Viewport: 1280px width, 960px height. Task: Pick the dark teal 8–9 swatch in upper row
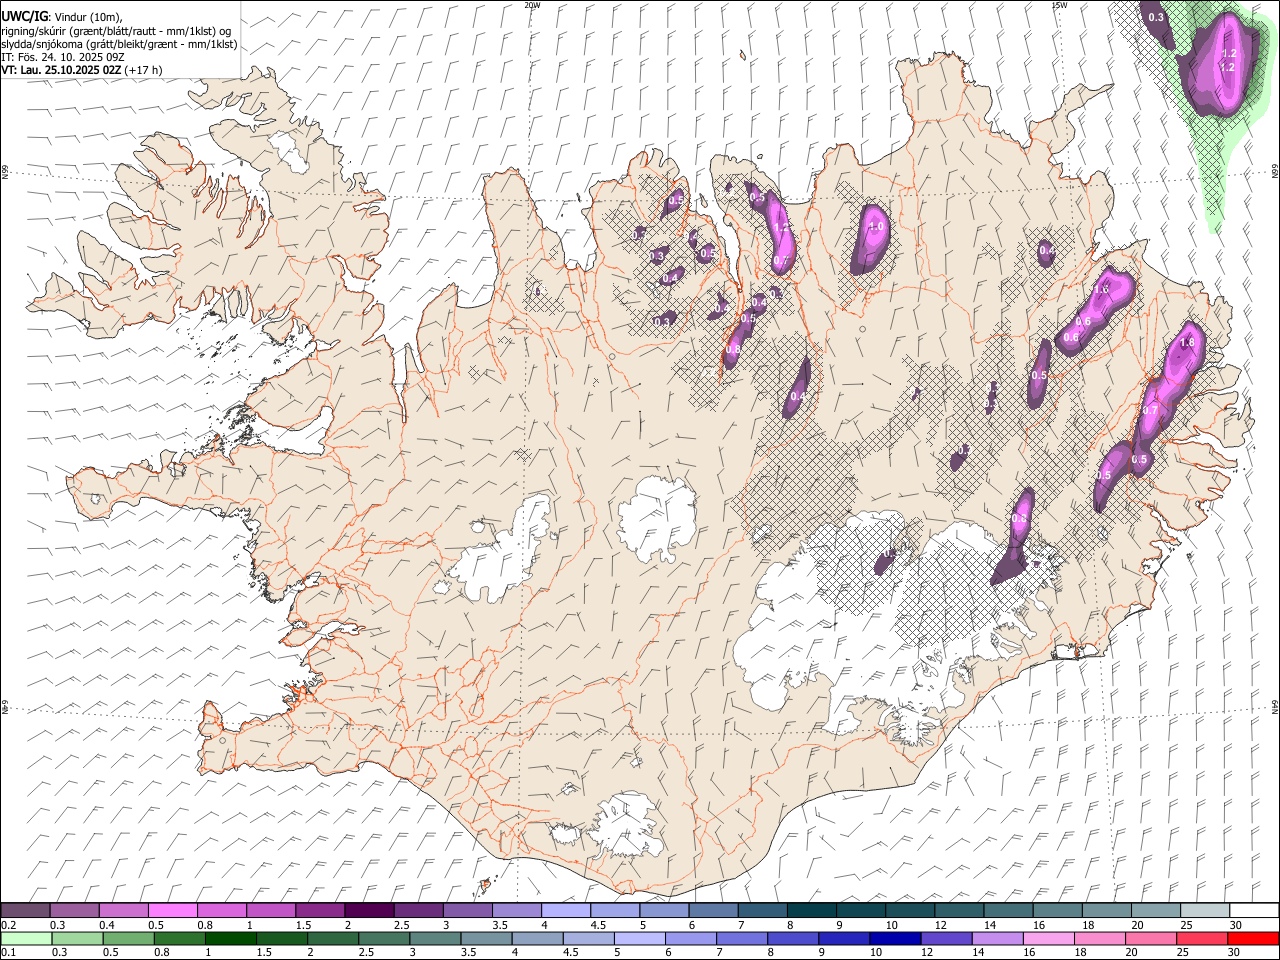pos(810,910)
